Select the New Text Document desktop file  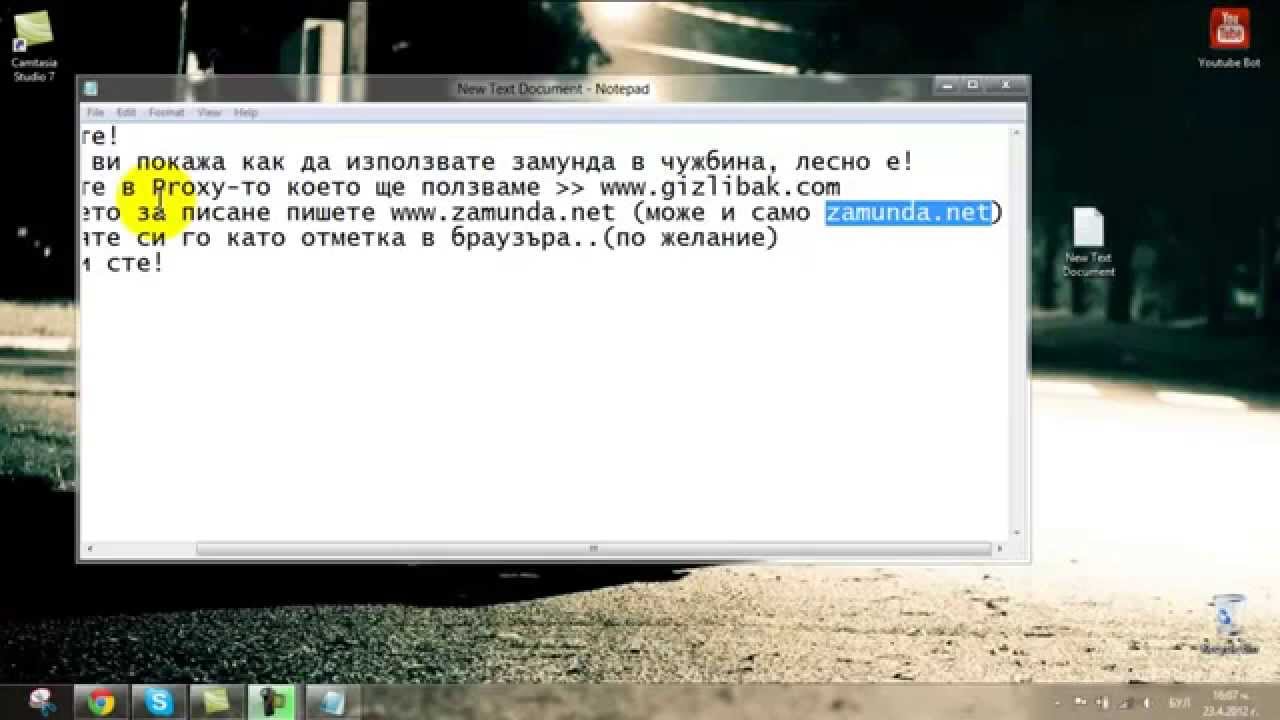(x=1088, y=243)
